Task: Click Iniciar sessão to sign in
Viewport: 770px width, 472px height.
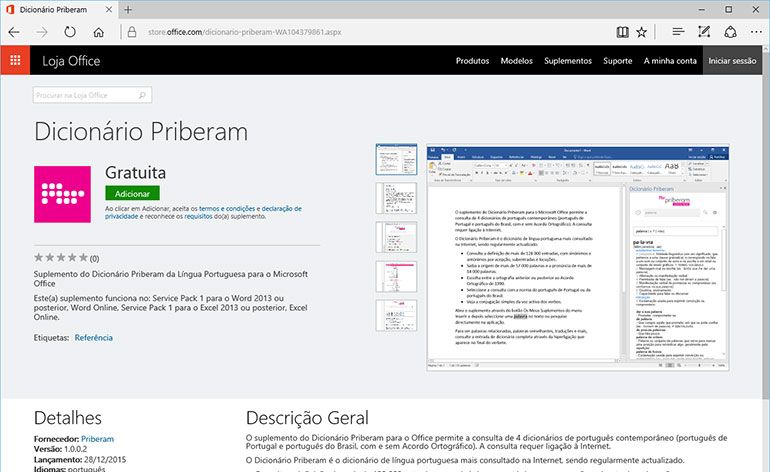Action: click(x=732, y=61)
